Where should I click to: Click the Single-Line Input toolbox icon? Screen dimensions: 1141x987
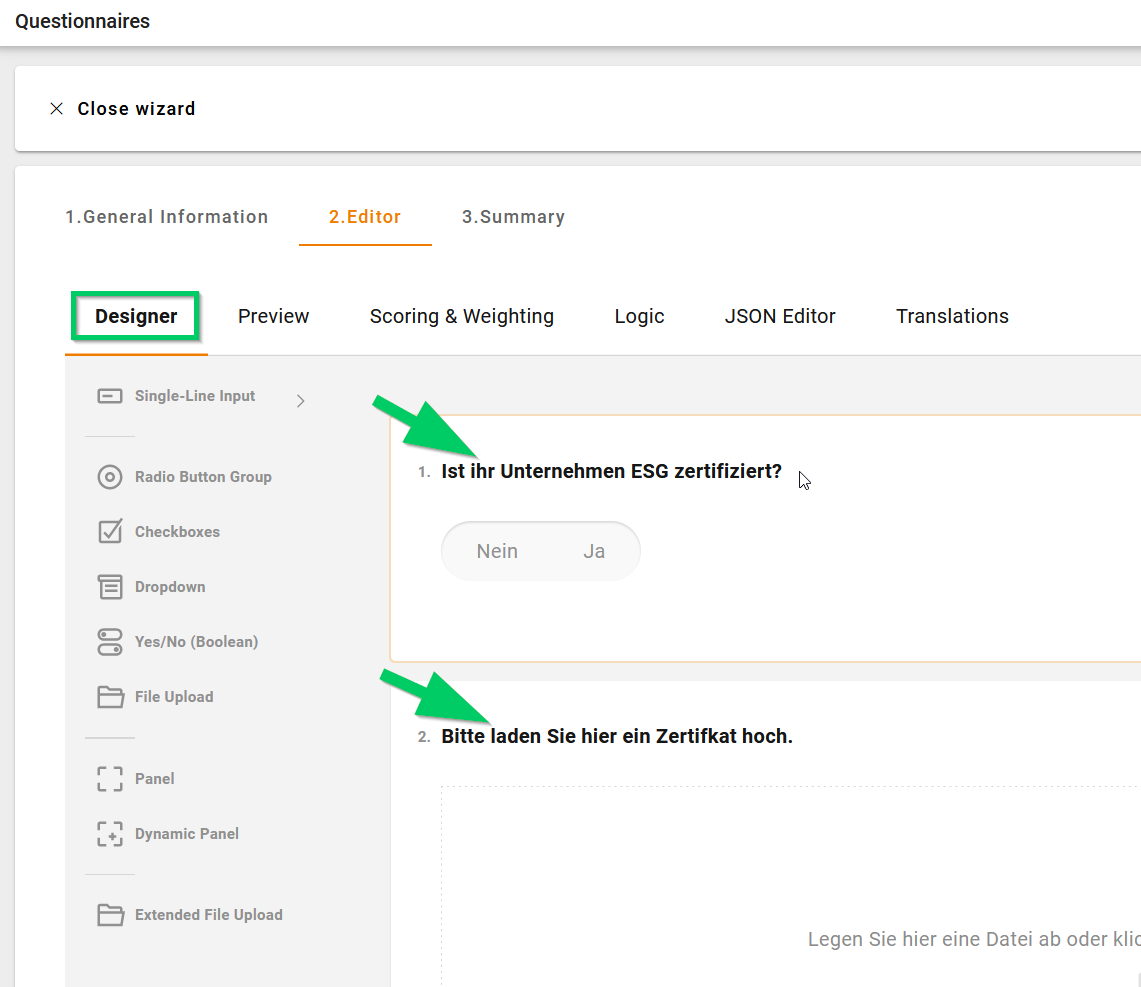point(110,396)
